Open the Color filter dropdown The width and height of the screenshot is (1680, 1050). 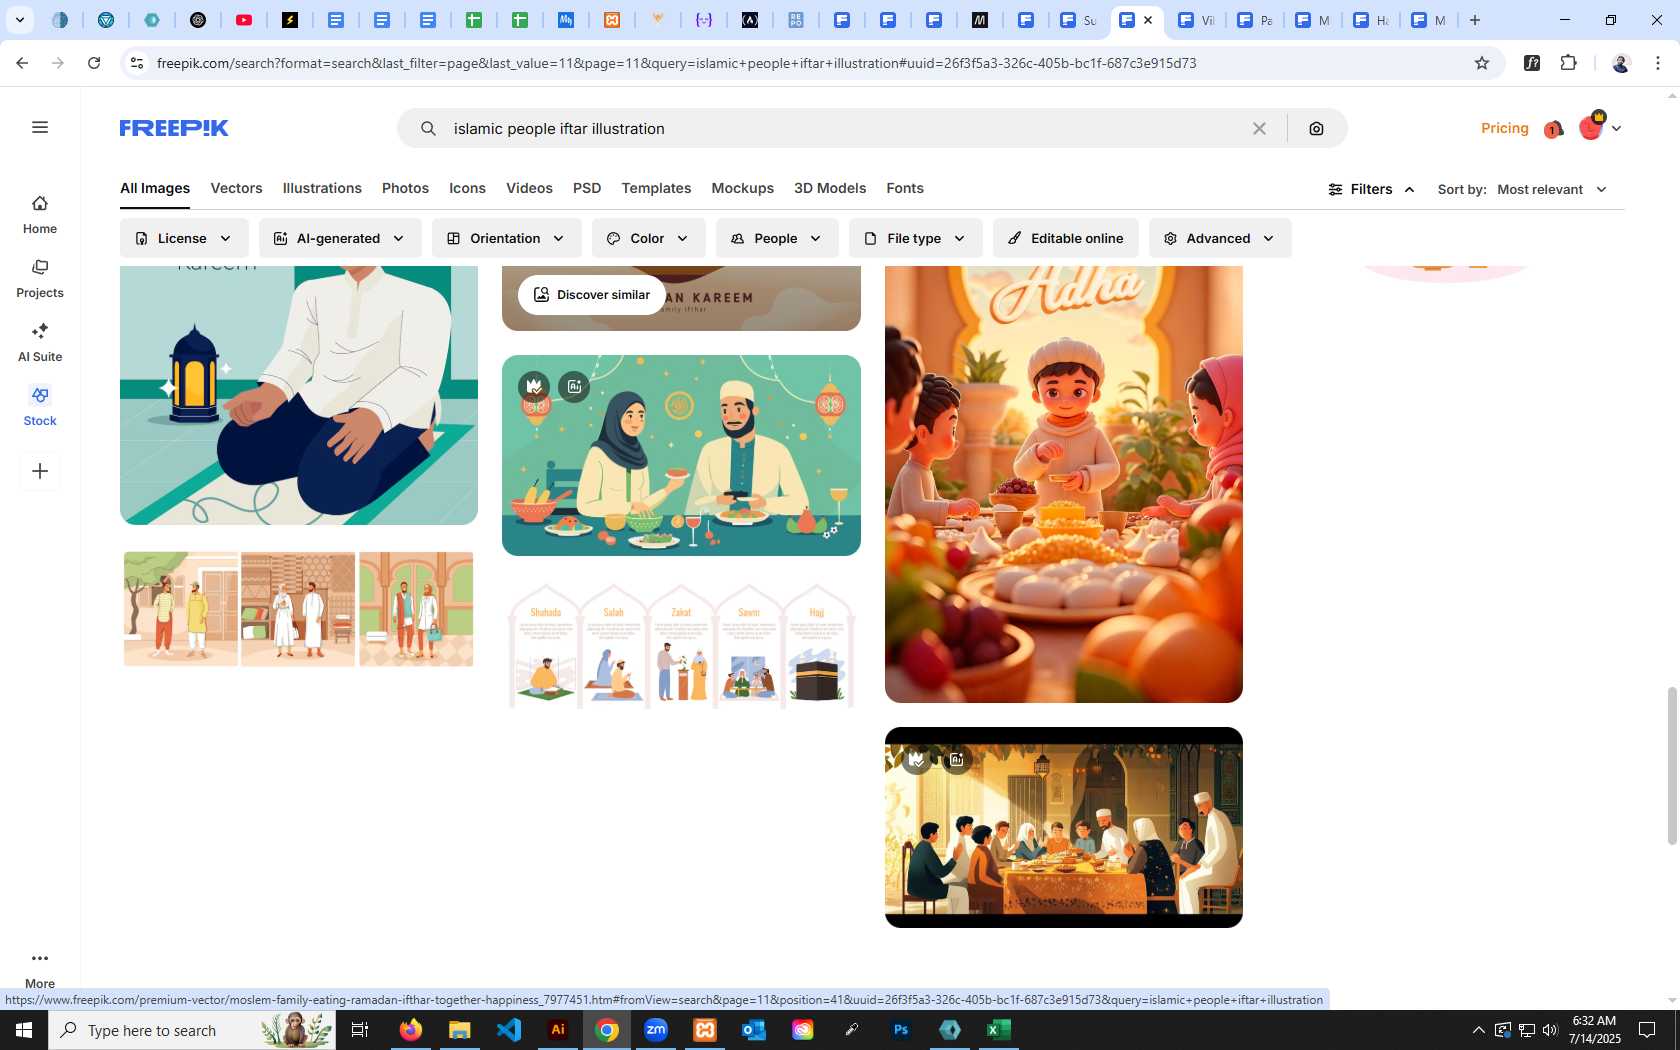[648, 238]
